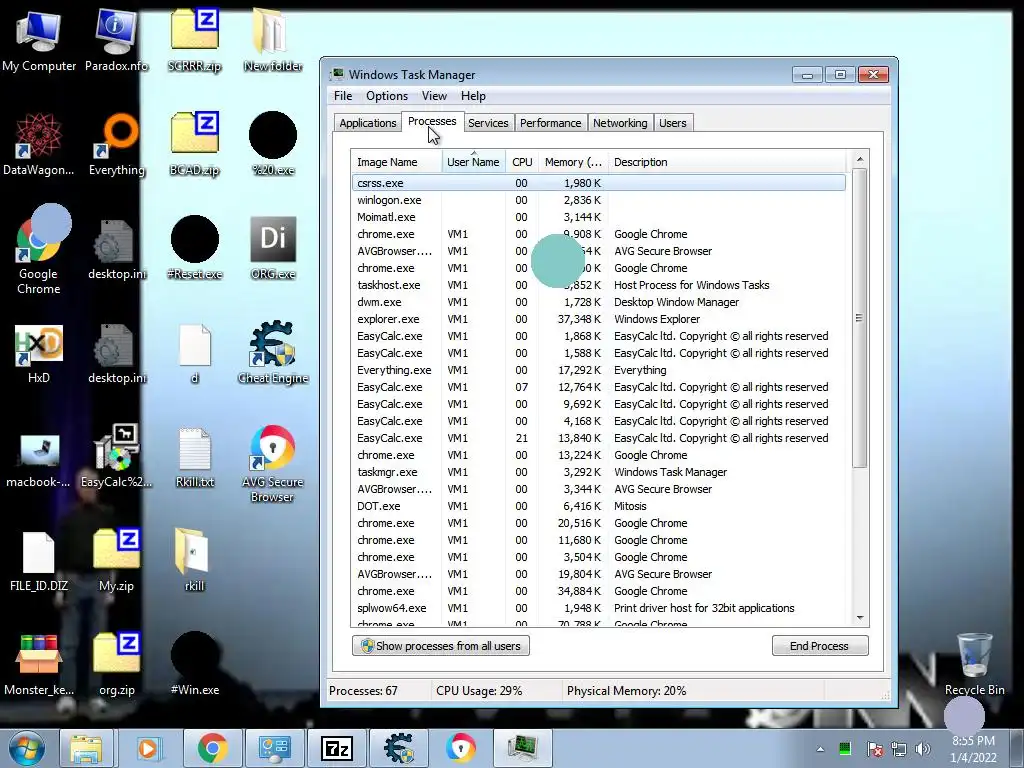Select My.zip archive icon

coord(116,560)
